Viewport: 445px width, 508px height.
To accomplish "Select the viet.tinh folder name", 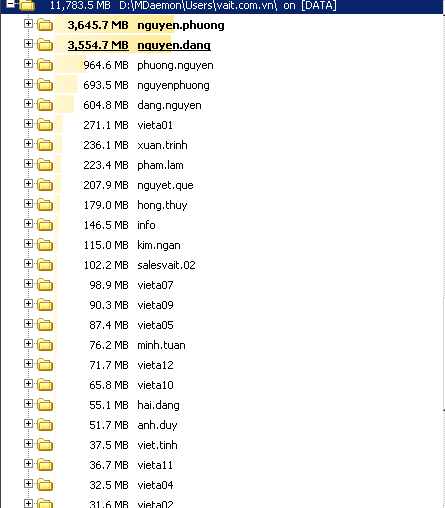I will (157, 445).
